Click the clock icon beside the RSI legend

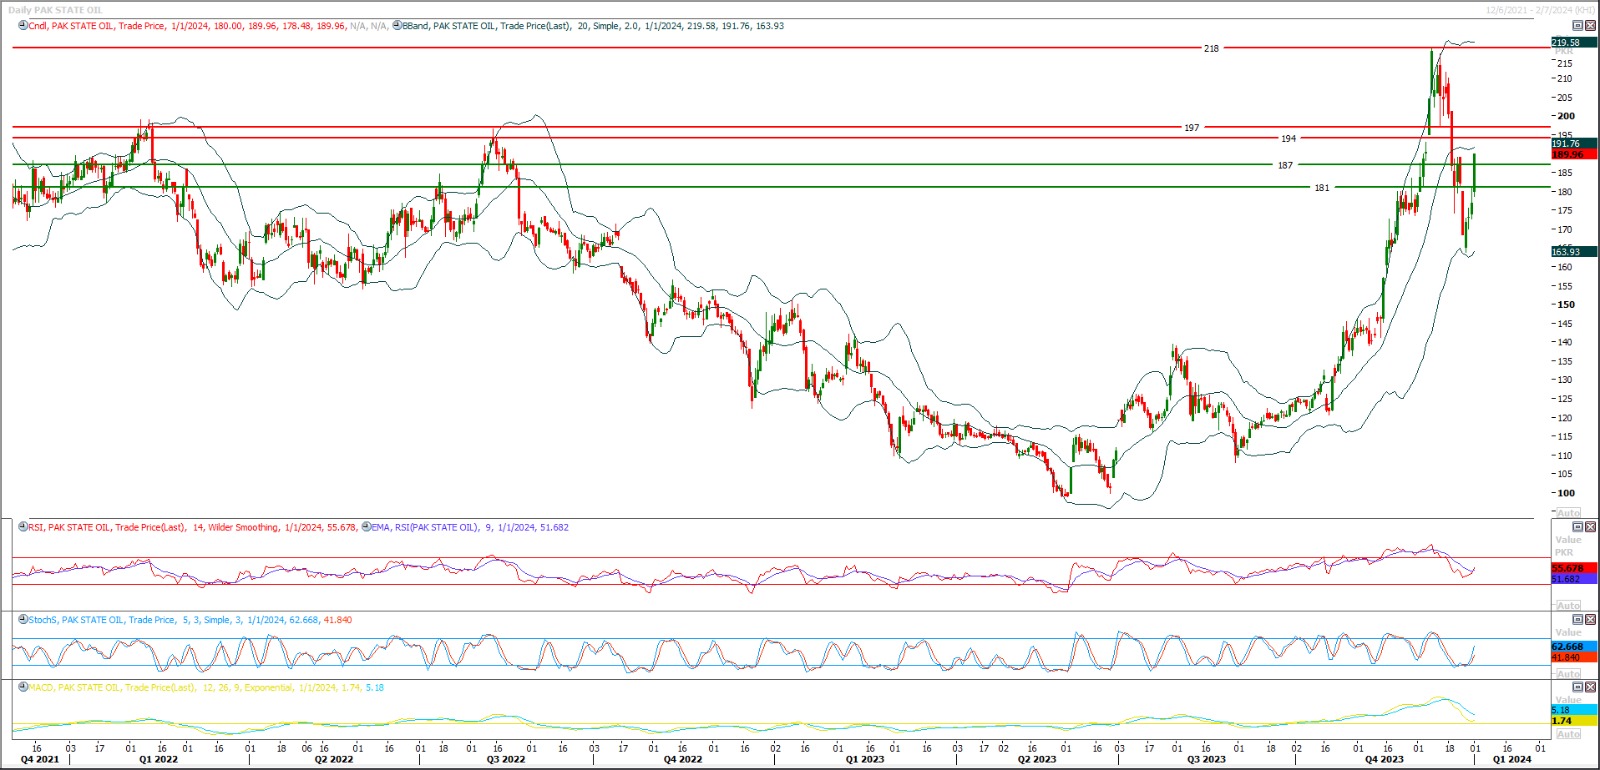point(23,527)
